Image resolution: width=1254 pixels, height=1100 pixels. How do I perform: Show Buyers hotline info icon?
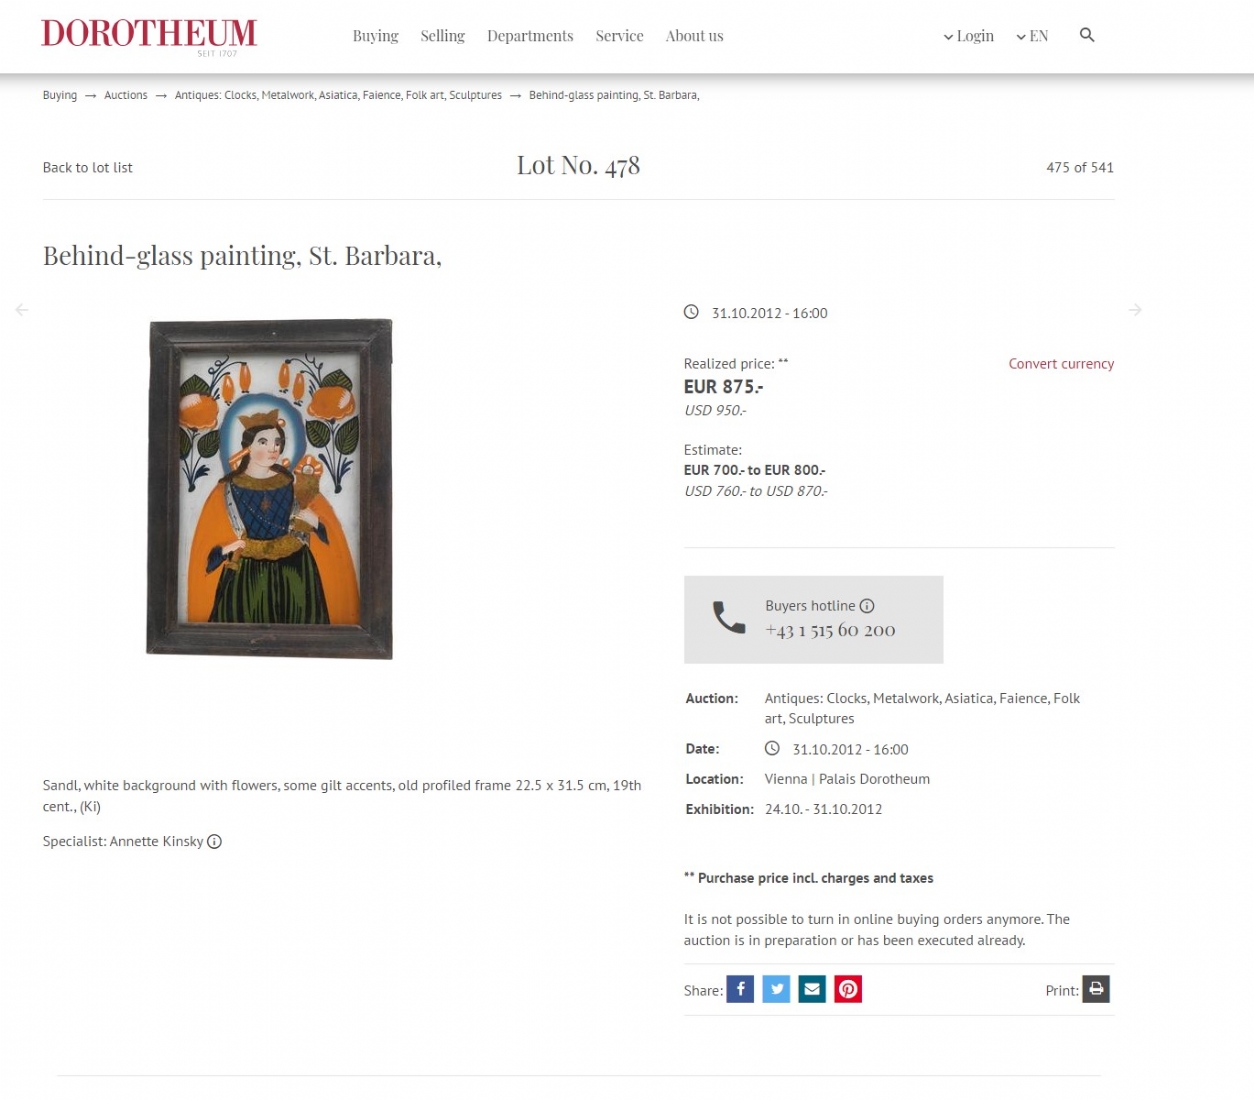(867, 606)
